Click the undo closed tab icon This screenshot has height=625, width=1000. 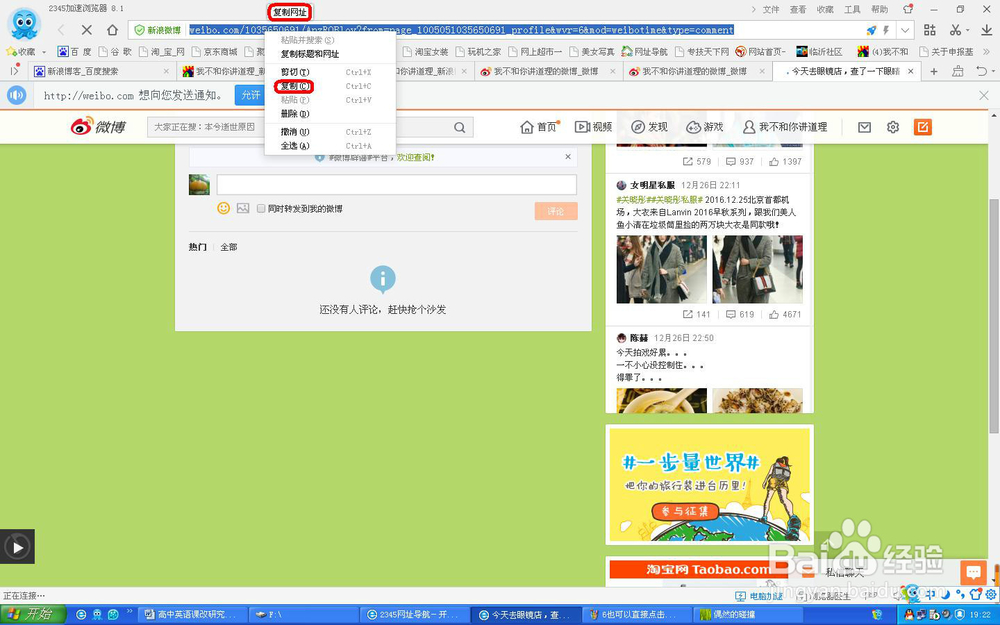[983, 71]
